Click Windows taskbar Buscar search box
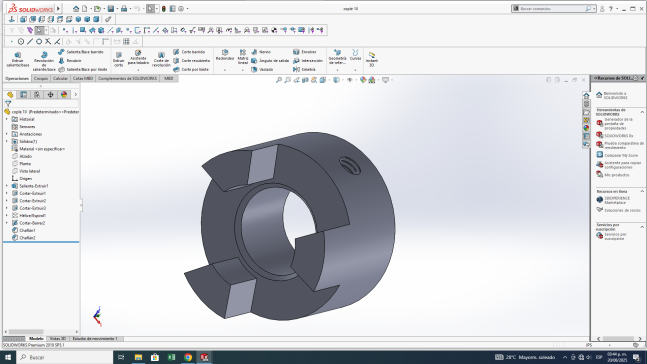Image resolution: width=647 pixels, height=364 pixels. tap(64, 357)
